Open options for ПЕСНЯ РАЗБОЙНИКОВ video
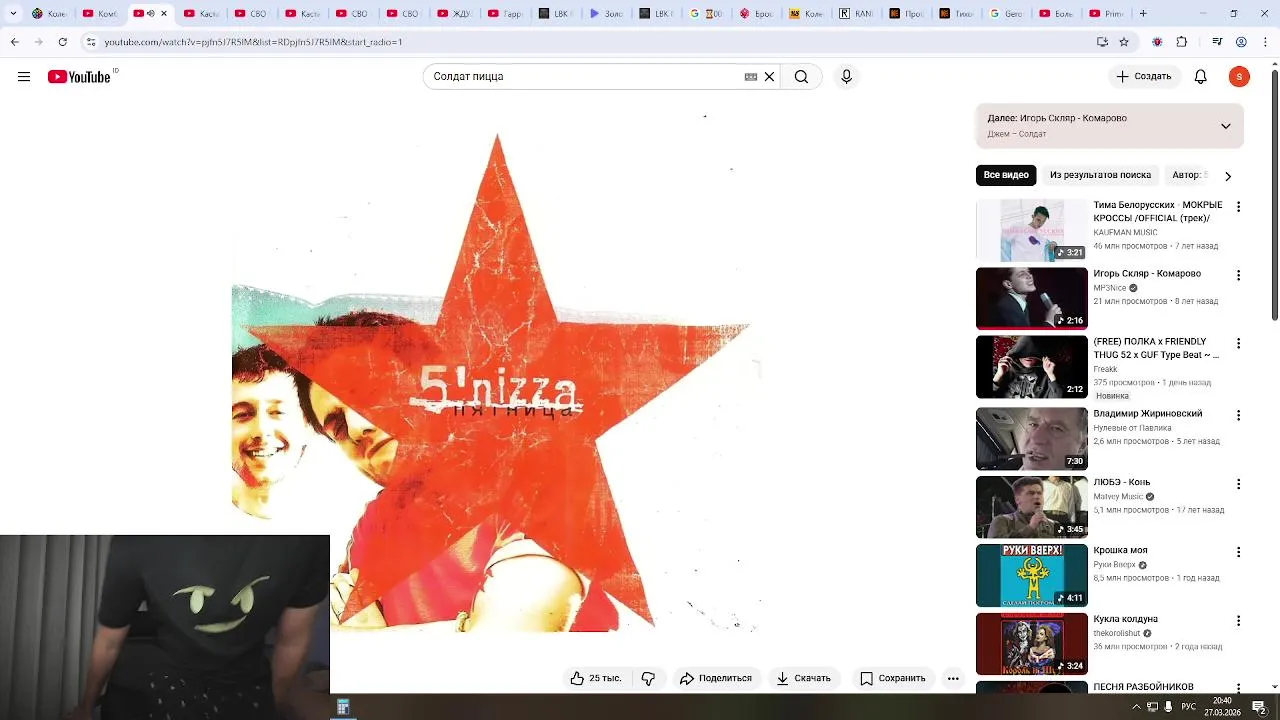 pyautogui.click(x=1238, y=688)
